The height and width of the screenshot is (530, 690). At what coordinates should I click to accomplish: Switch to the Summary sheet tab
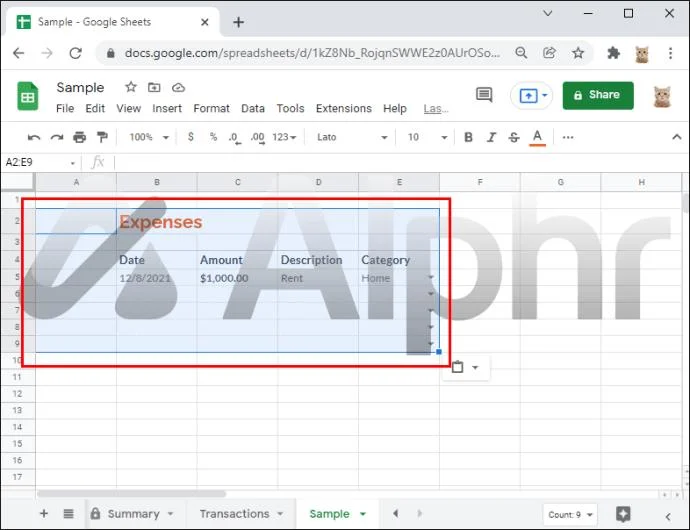point(132,514)
